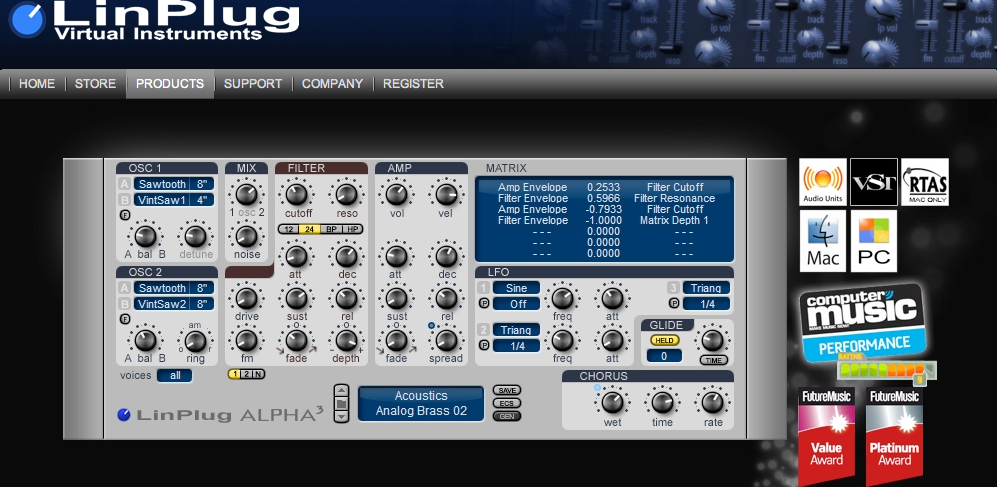The width and height of the screenshot is (997, 487).
Task: Open OSC 1 waveform A Sawtooth selector
Action: tap(161, 184)
